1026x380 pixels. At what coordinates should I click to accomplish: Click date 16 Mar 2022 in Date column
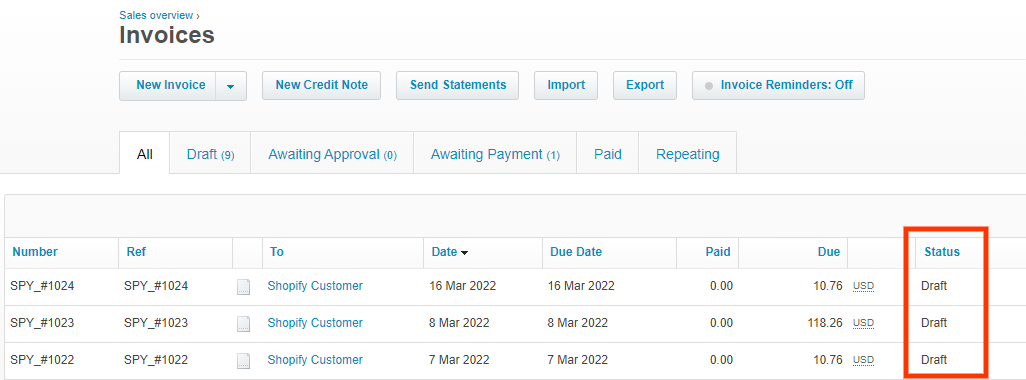click(x=463, y=286)
